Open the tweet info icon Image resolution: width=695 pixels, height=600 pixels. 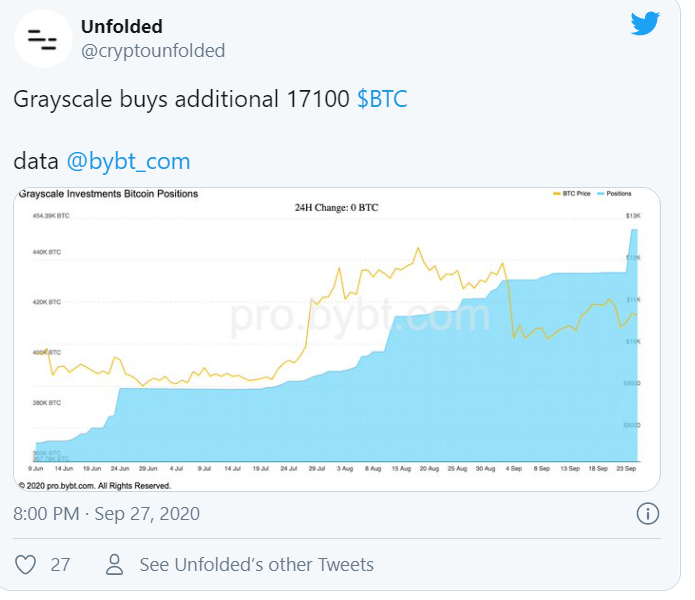coord(648,514)
